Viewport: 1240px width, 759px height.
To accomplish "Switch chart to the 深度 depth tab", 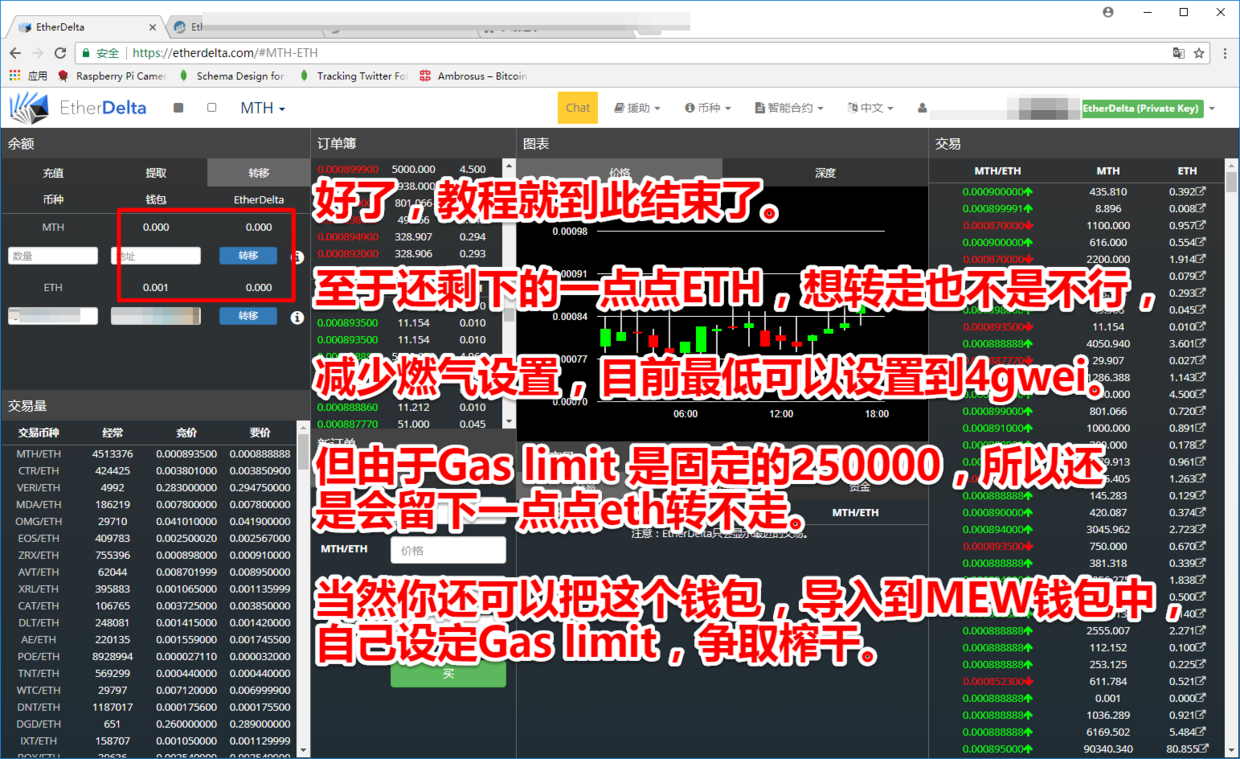I will (x=825, y=173).
